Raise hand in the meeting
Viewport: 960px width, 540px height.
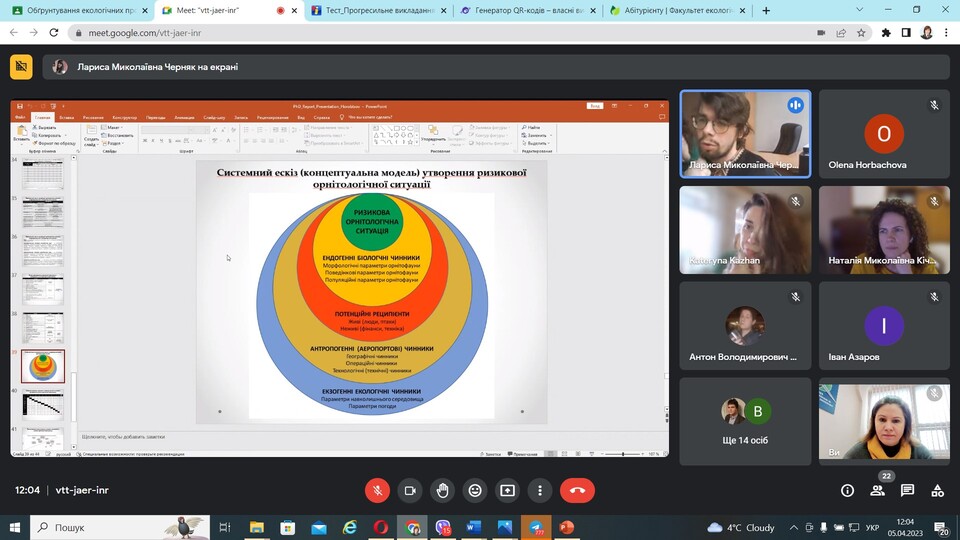(442, 490)
